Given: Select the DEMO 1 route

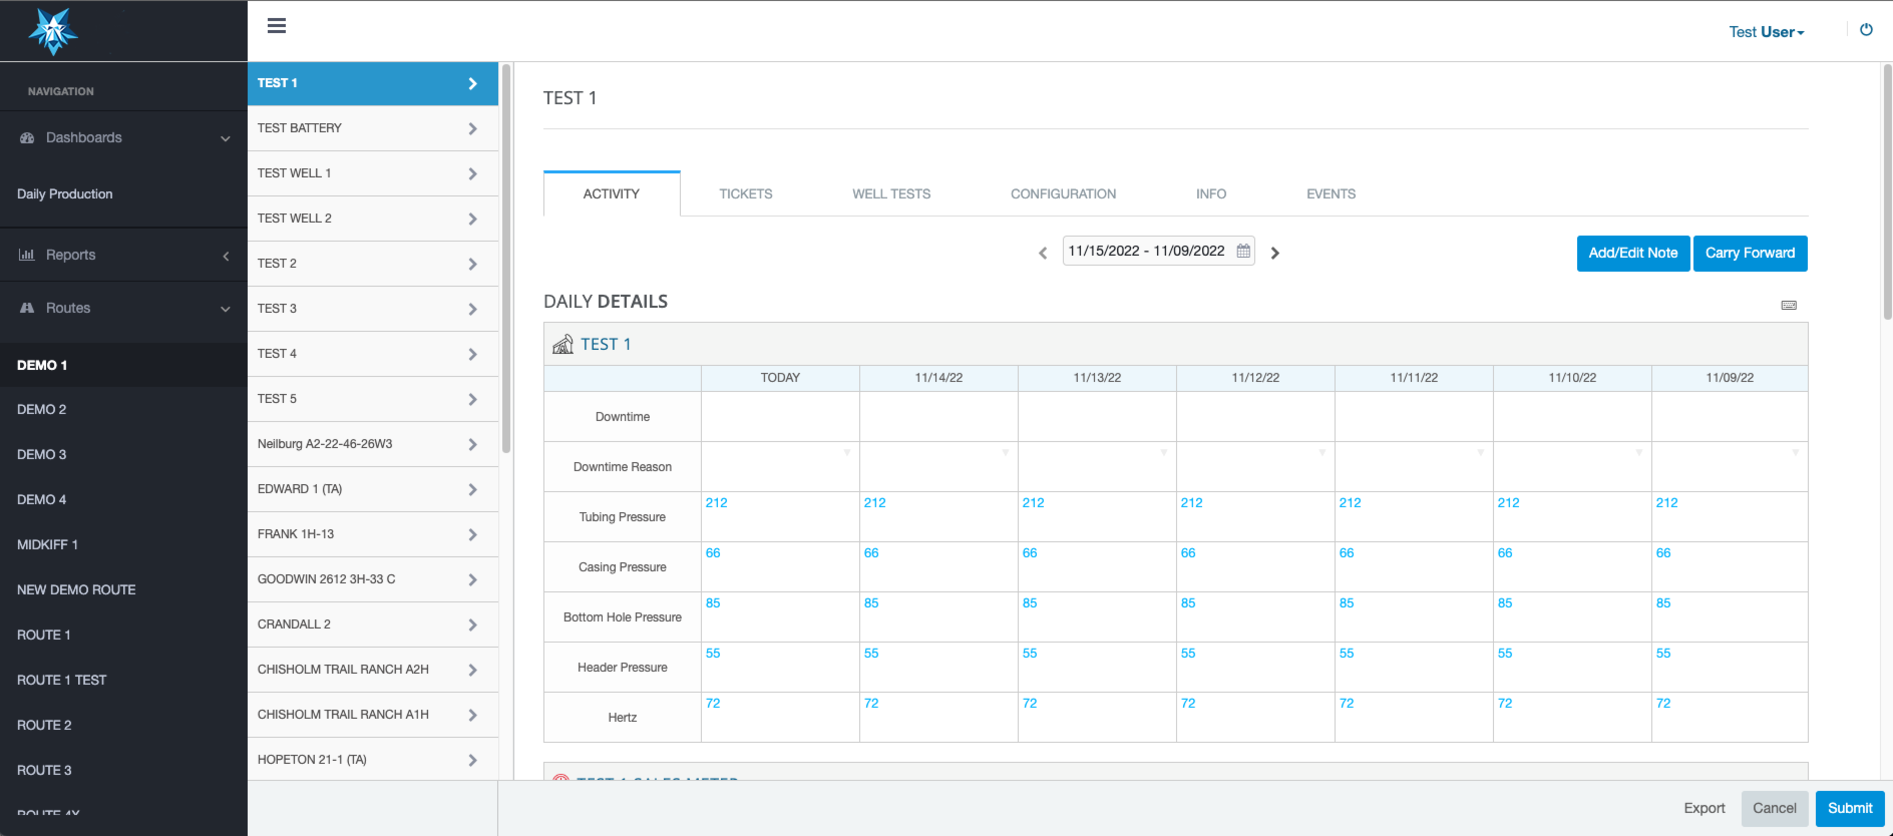Looking at the screenshot, I should 124,365.
